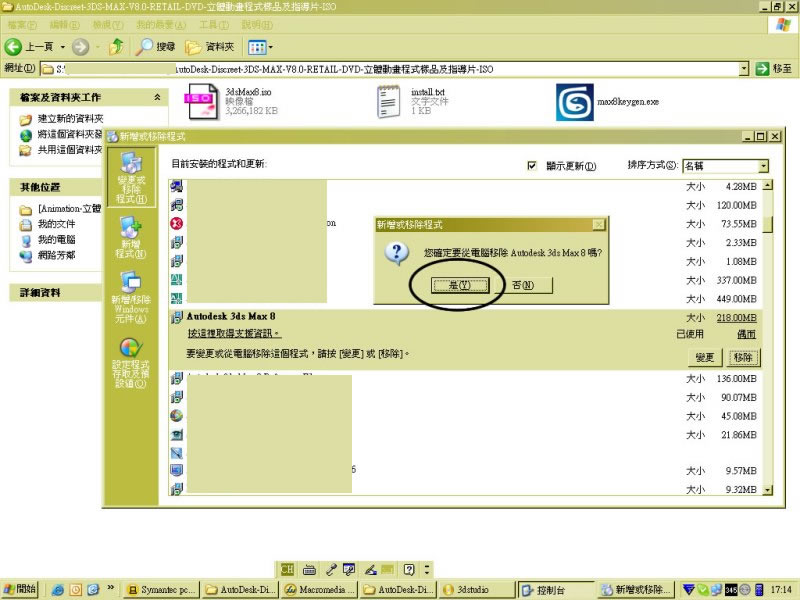Click the 120.00MB size value
This screenshot has width=800, height=600.
[x=736, y=205]
